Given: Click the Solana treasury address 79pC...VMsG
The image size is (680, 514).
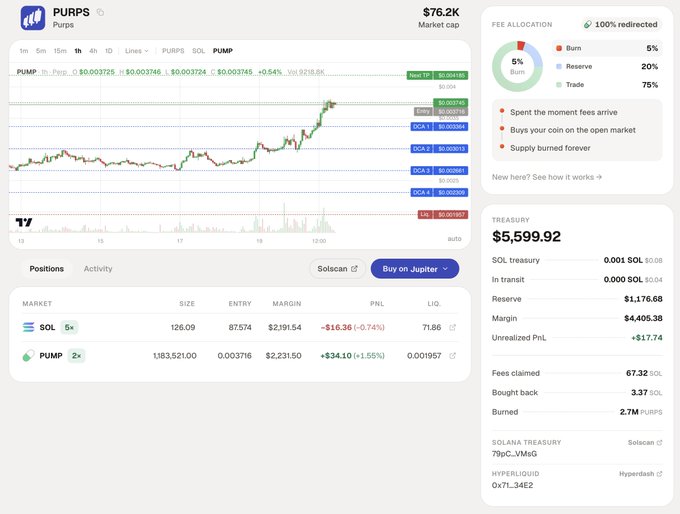Looking at the screenshot, I should pos(514,454).
